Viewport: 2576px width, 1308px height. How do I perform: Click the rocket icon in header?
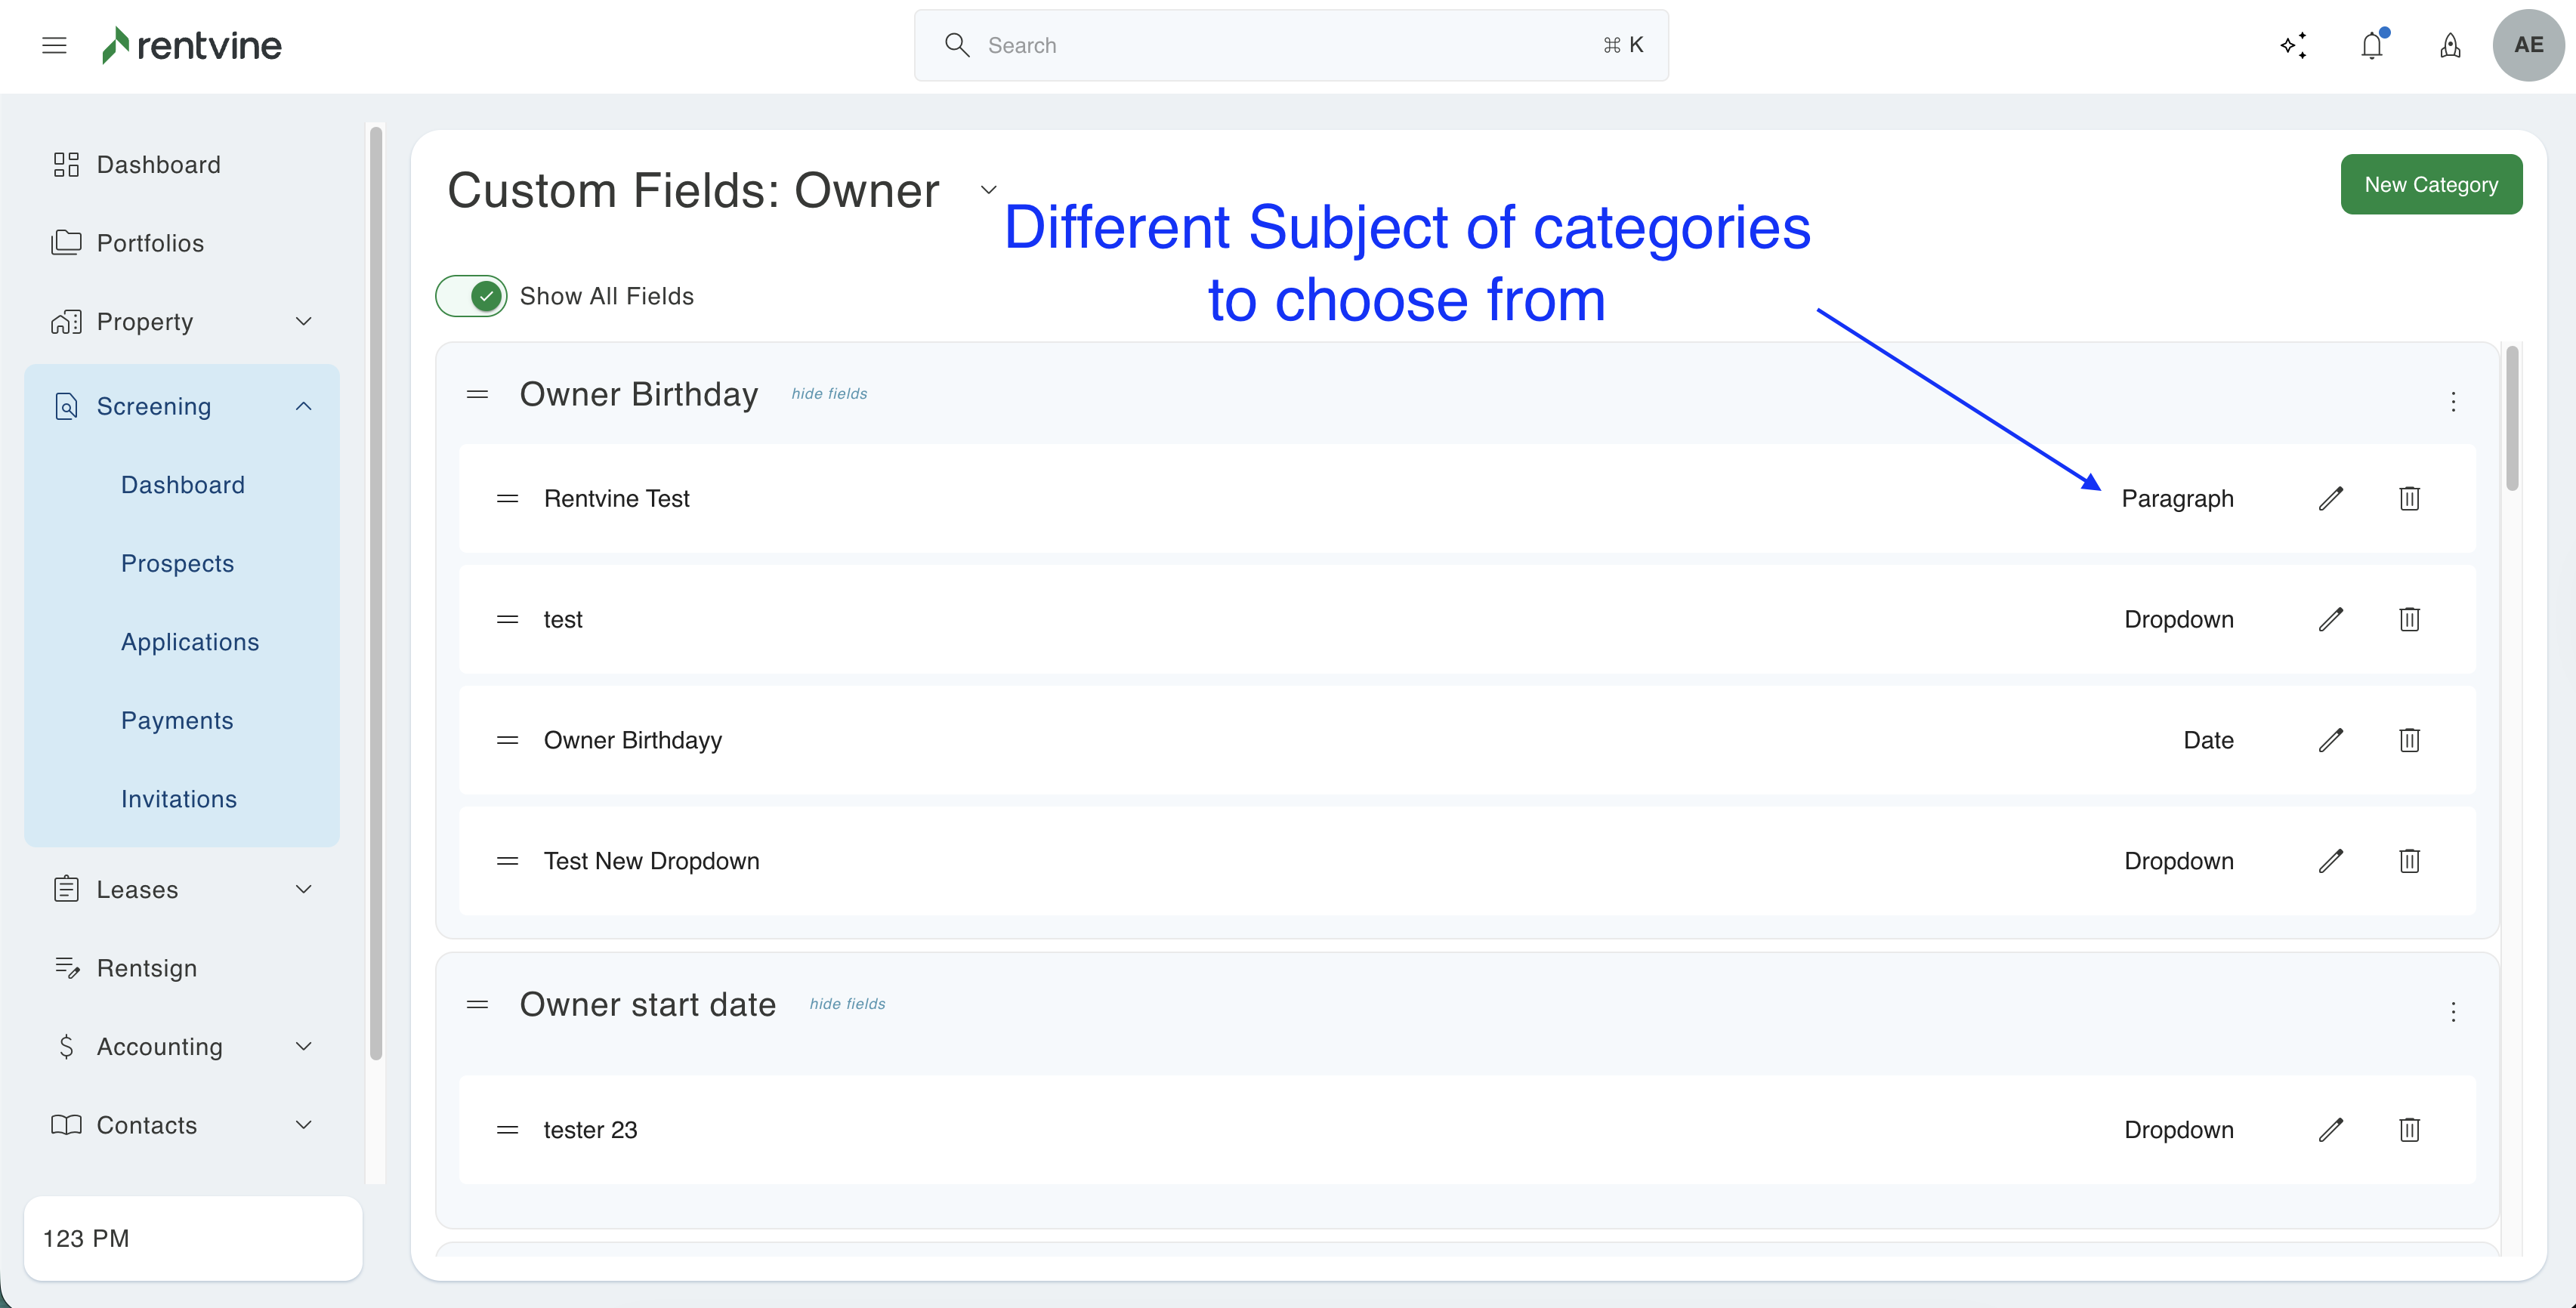(x=2449, y=45)
